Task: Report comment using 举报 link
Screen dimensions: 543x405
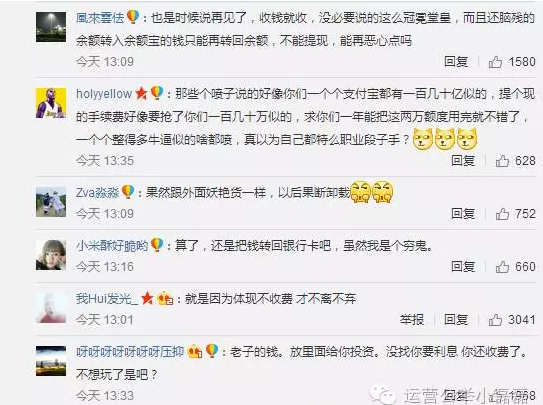Action: pyautogui.click(x=412, y=320)
